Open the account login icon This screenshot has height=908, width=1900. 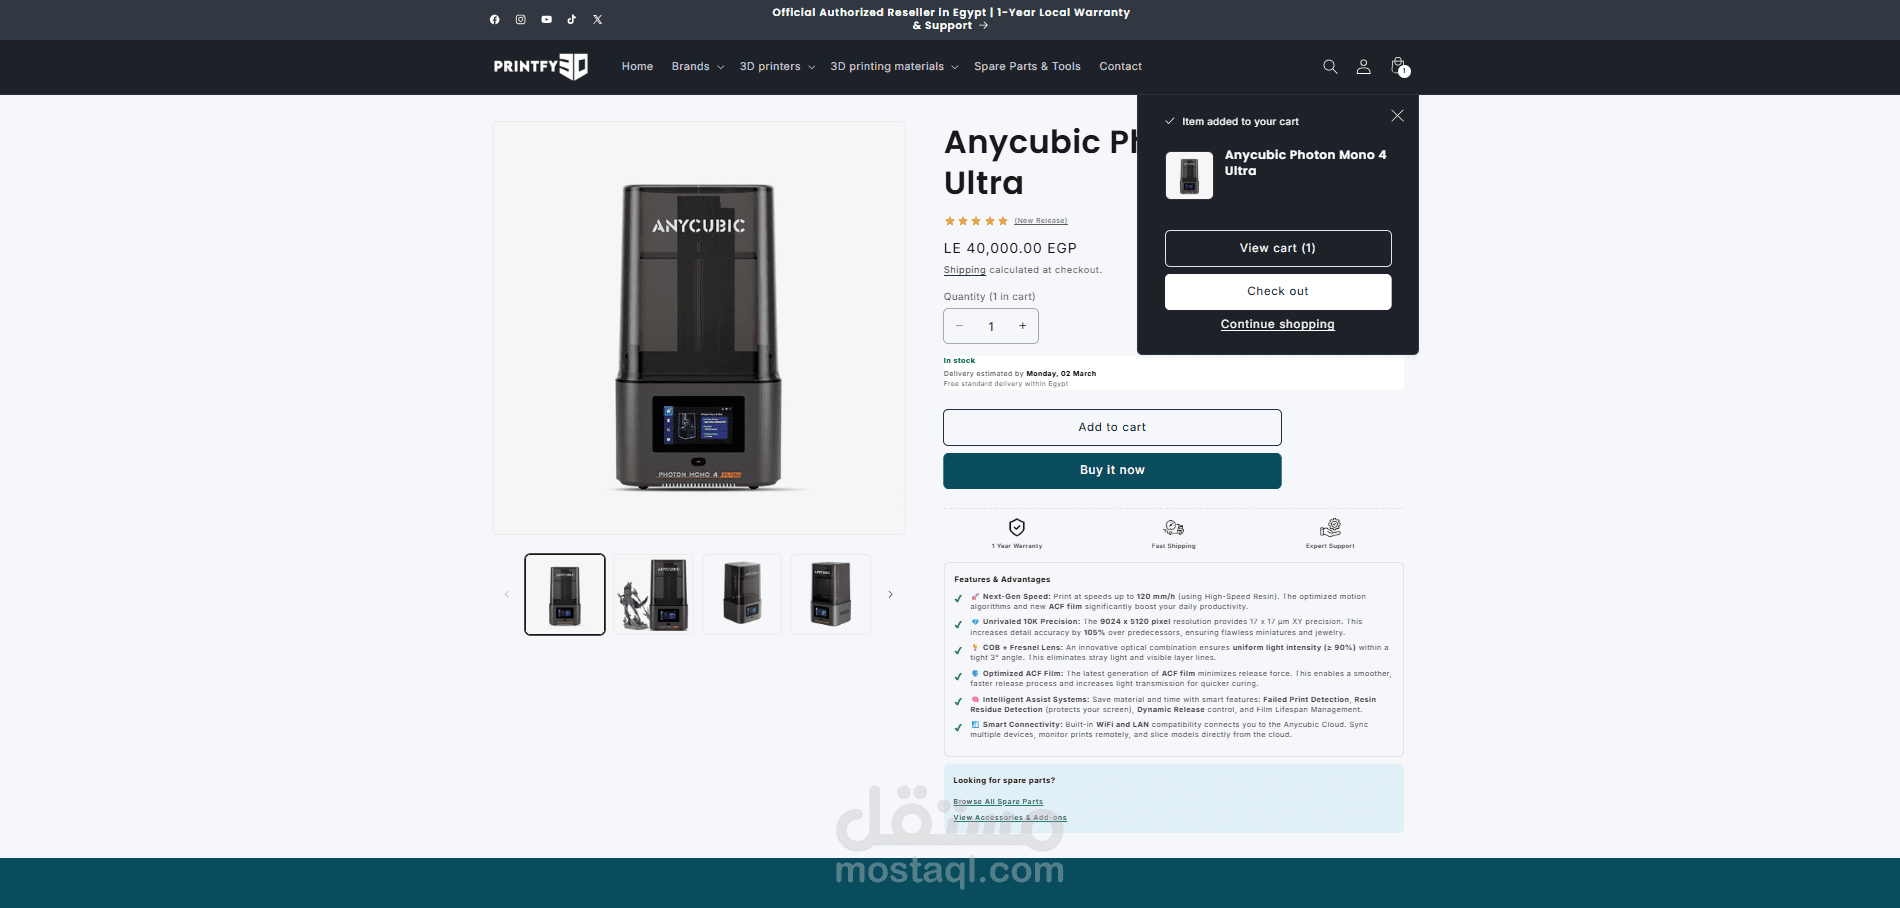coord(1363,66)
